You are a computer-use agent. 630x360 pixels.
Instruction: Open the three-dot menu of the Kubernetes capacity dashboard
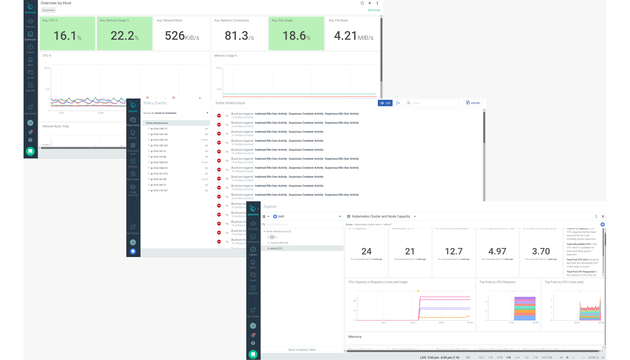[x=596, y=217]
